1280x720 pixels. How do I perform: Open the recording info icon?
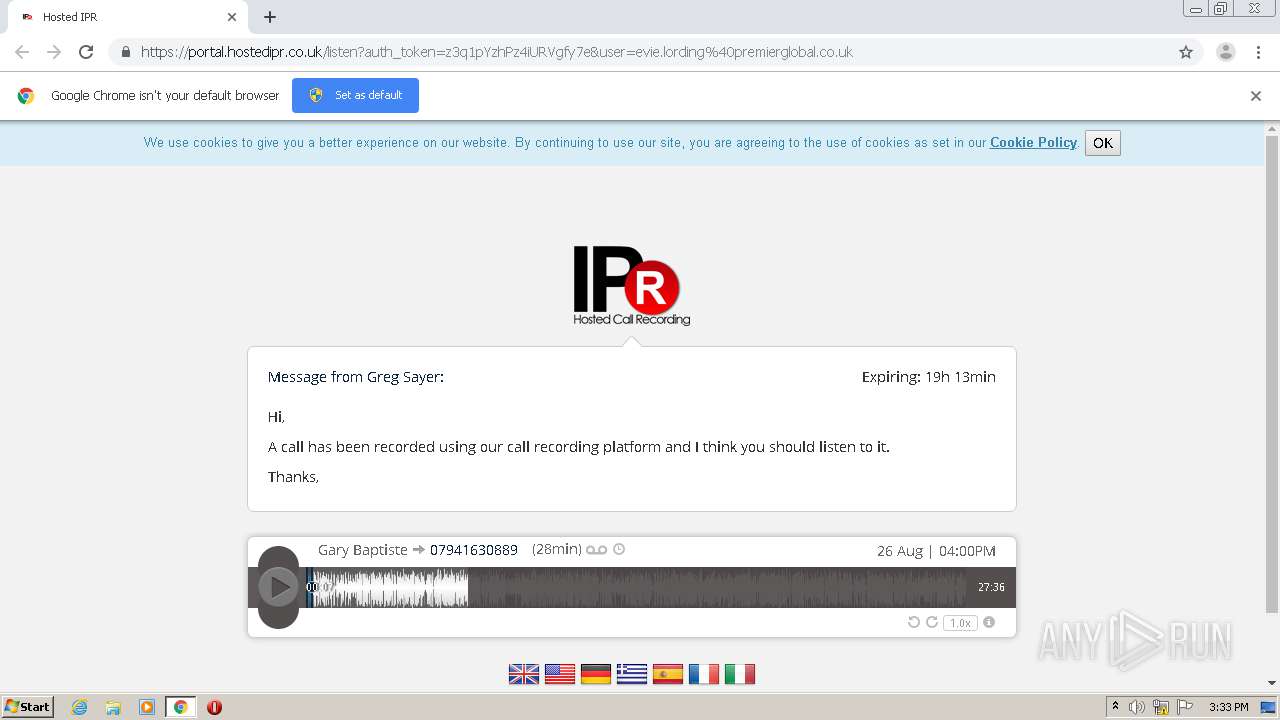[989, 622]
